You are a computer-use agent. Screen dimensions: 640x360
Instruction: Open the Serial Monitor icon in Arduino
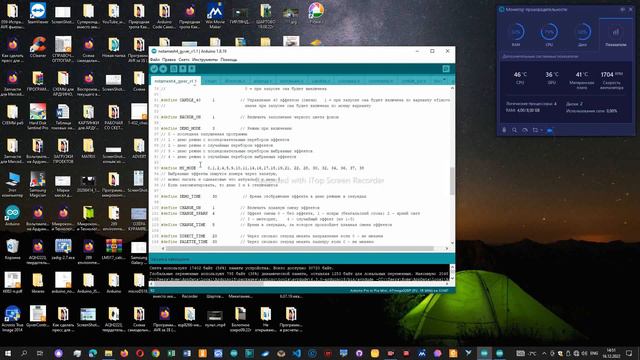click(x=446, y=69)
